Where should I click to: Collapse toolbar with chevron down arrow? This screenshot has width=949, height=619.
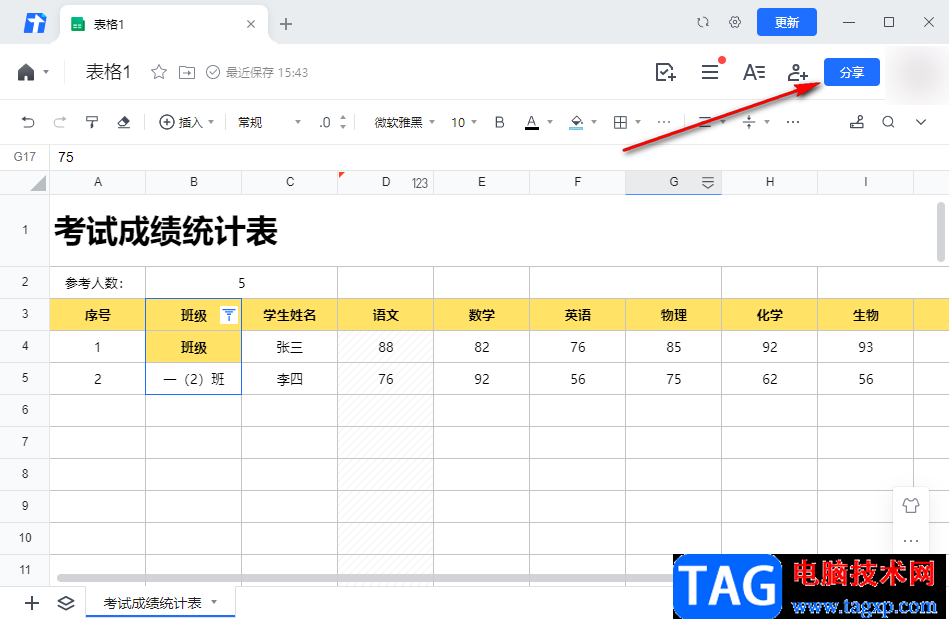point(921,122)
